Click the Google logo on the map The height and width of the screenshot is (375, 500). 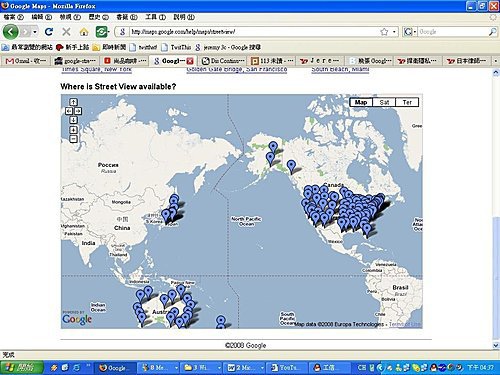click(x=77, y=319)
